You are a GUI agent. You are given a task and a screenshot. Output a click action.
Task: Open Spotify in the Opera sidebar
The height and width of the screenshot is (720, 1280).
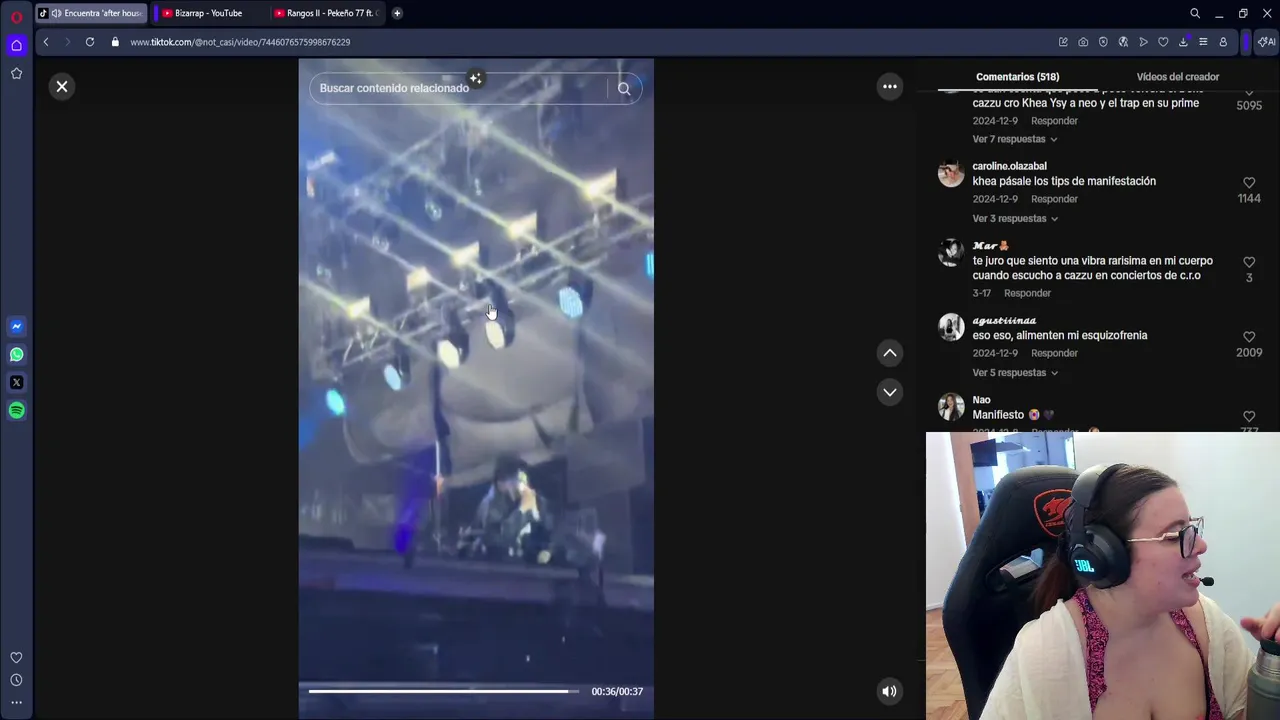point(16,410)
